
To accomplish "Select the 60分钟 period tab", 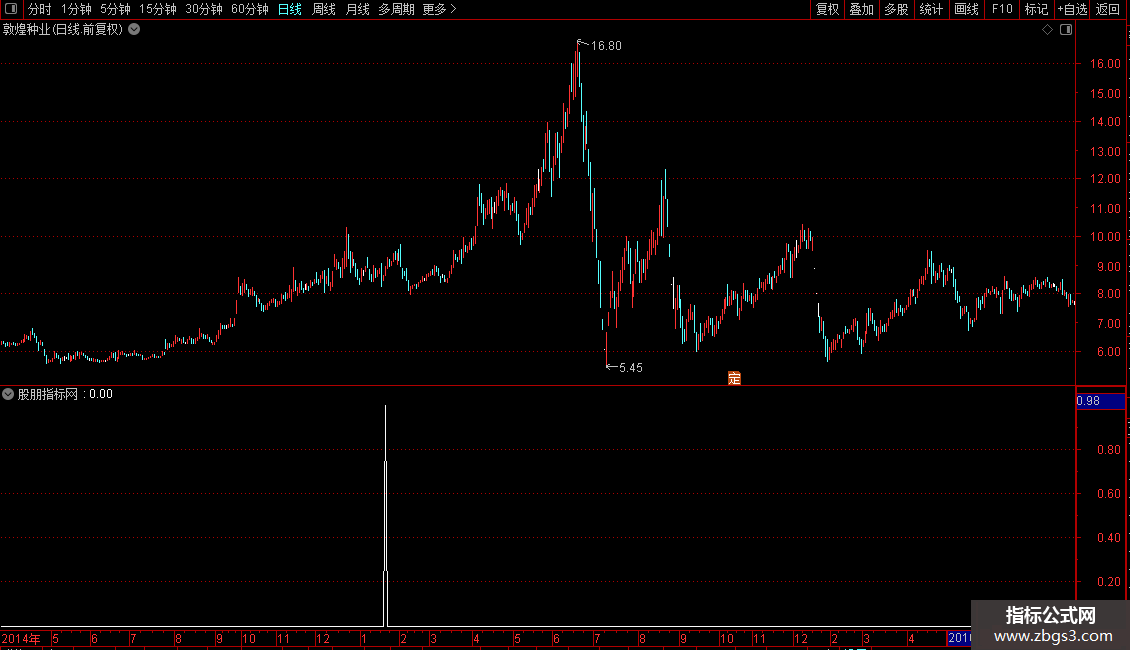I will (249, 9).
